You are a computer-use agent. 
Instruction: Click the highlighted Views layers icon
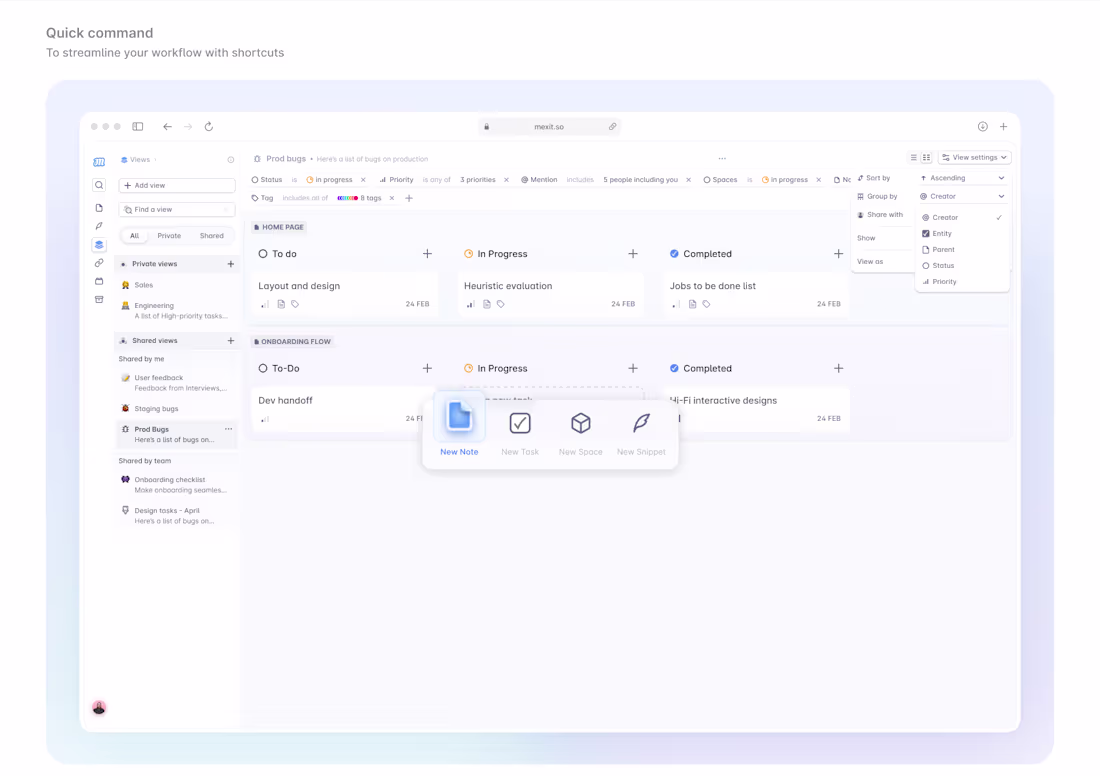(x=99, y=245)
